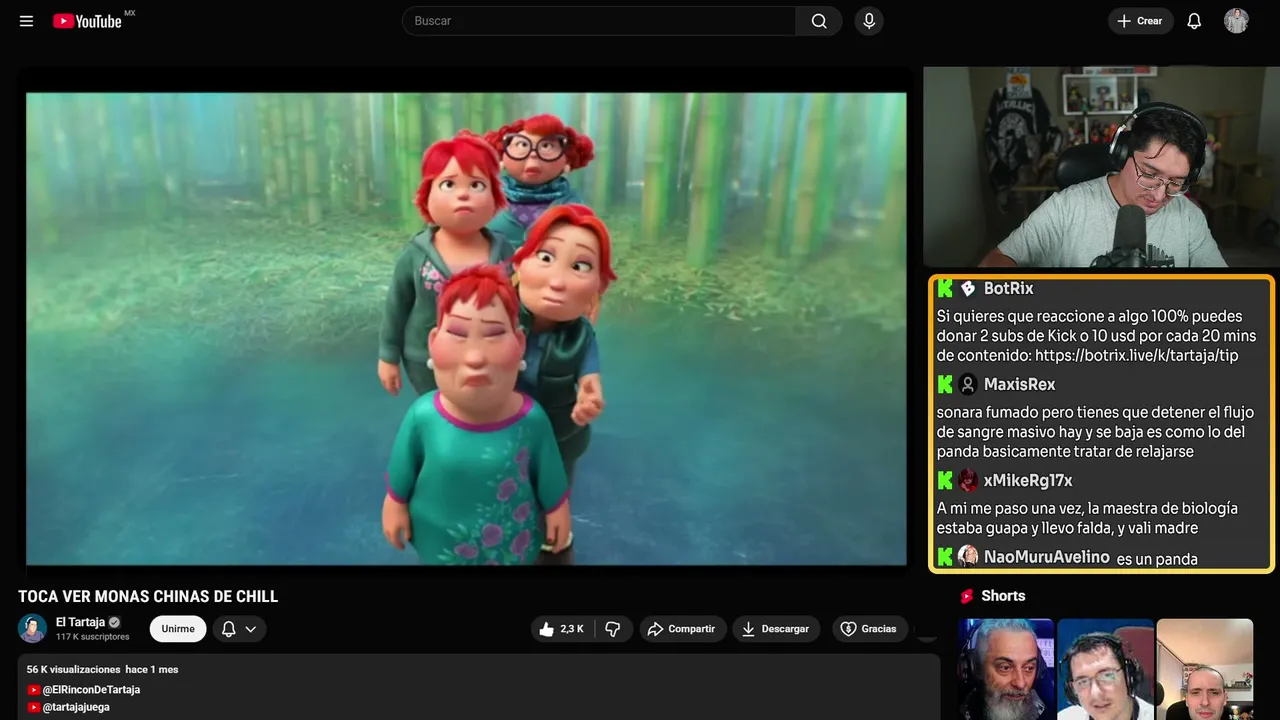Click the magnifying glass search button
Viewport: 1280px width, 720px height.
[819, 21]
